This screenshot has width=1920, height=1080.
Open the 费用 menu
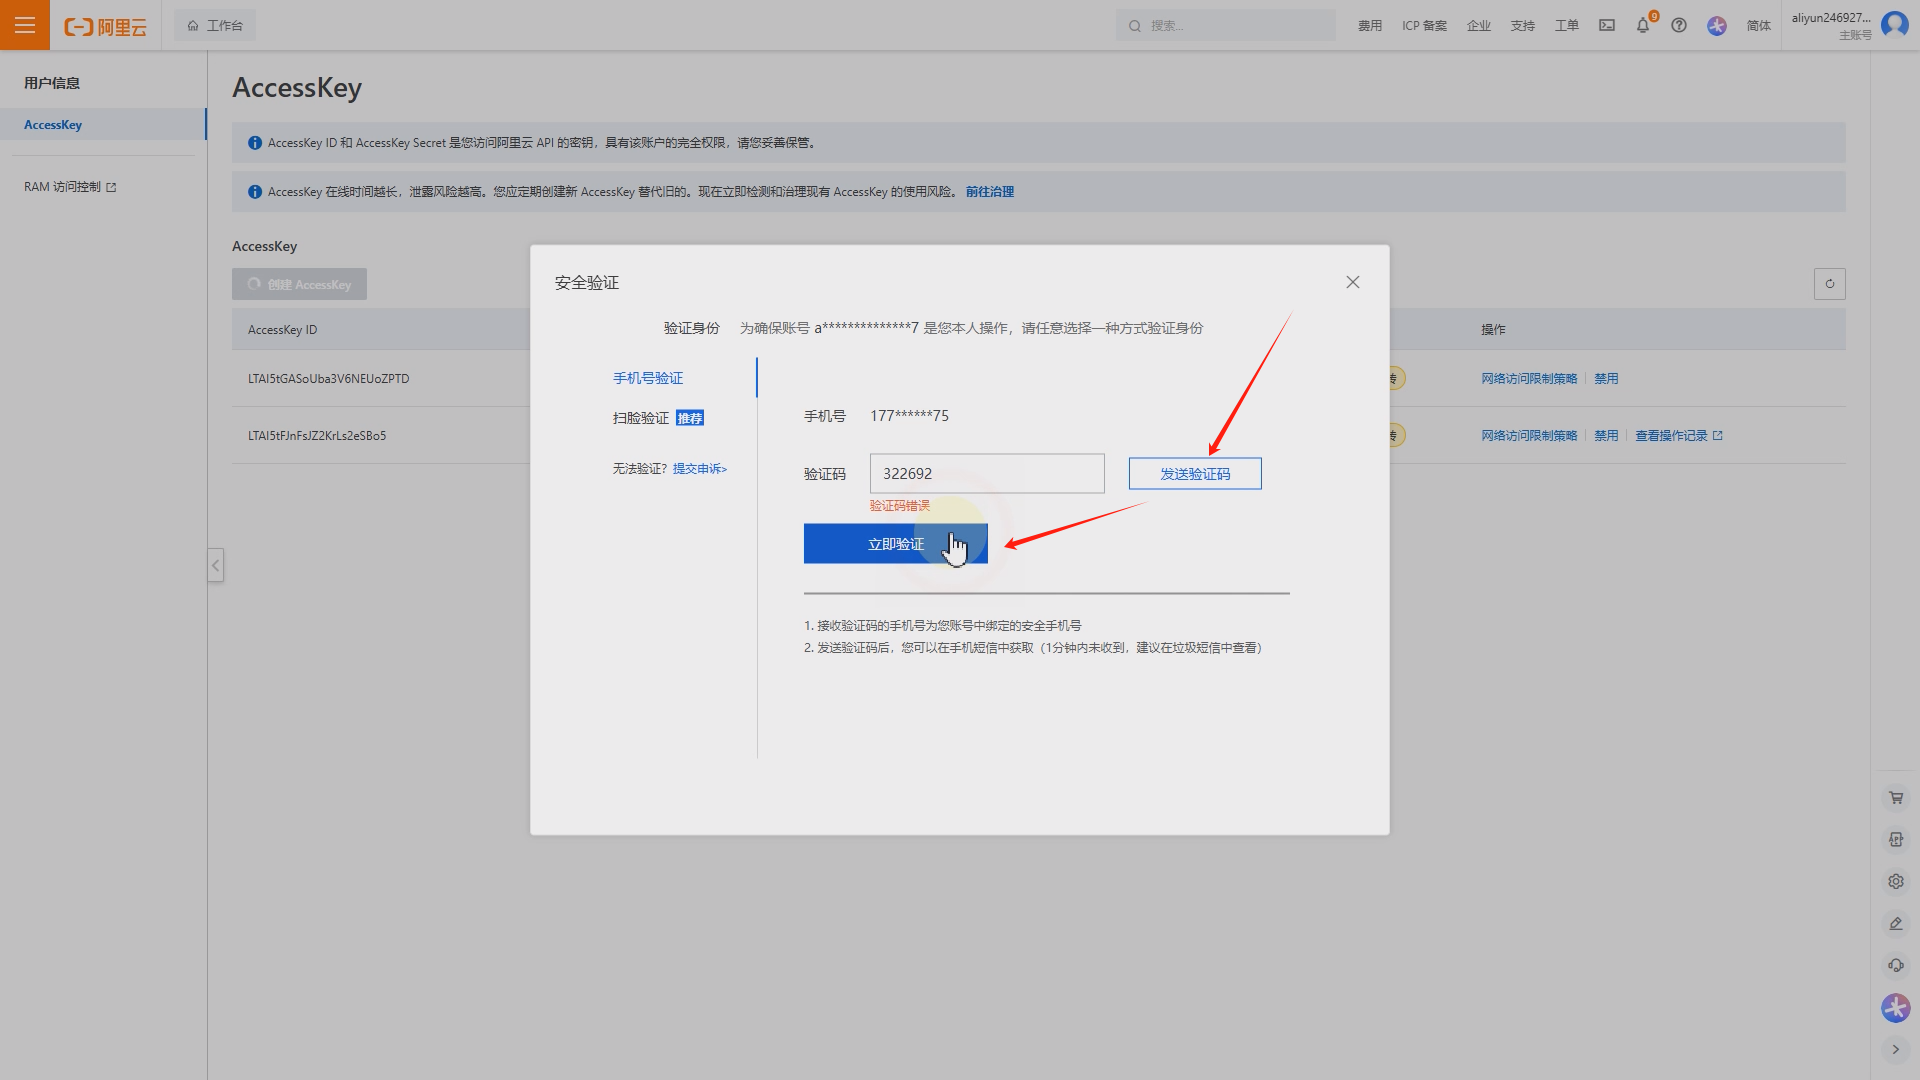[1369, 26]
